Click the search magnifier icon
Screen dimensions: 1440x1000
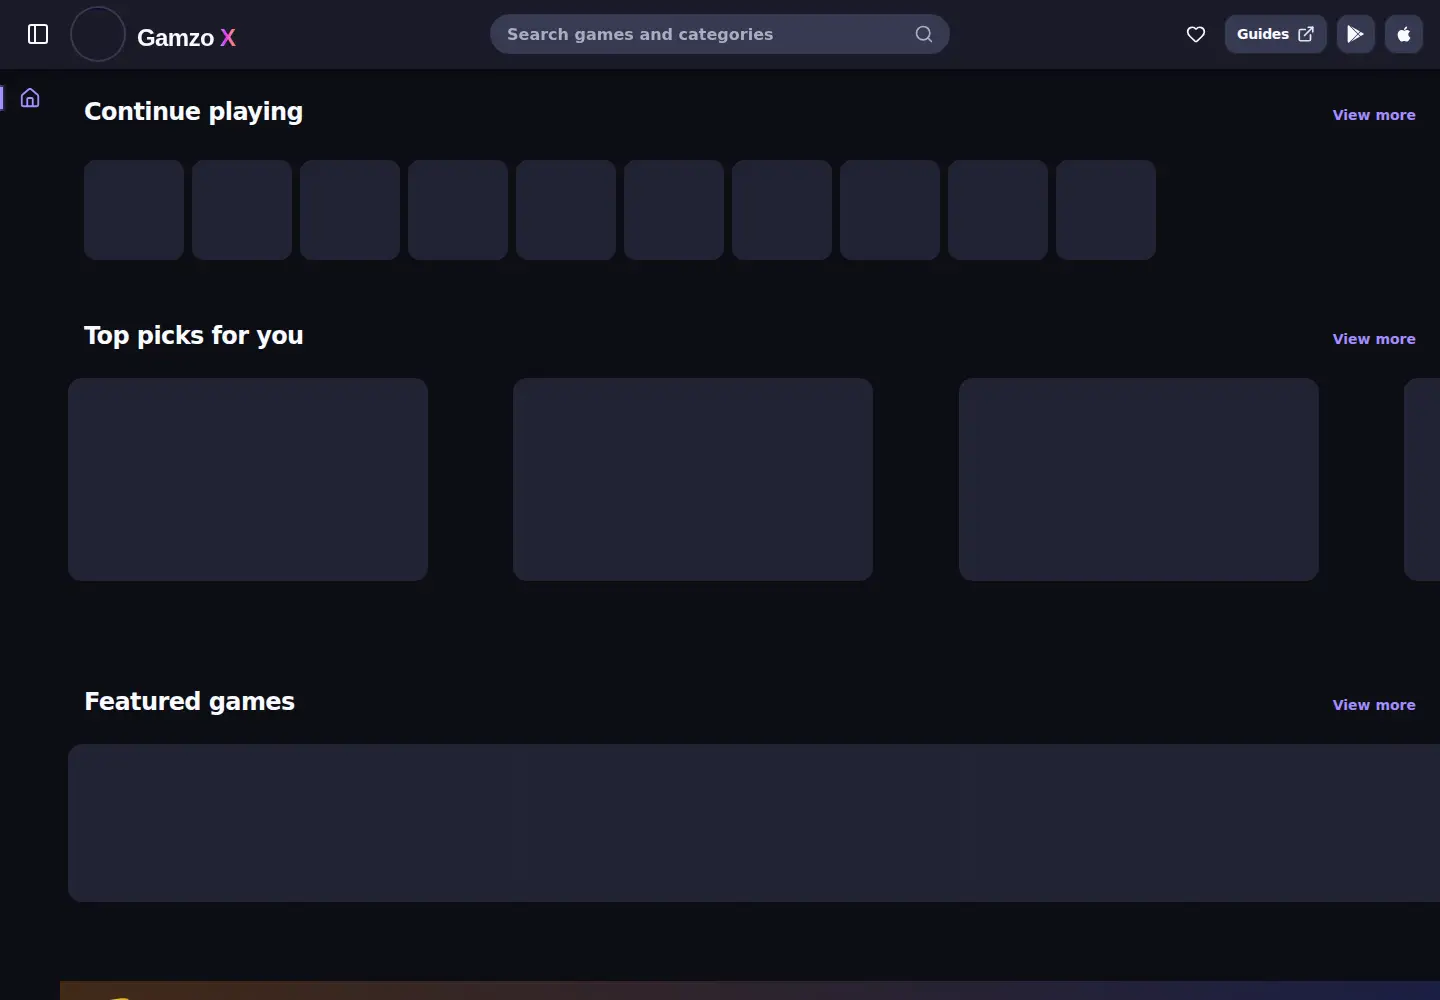click(924, 34)
